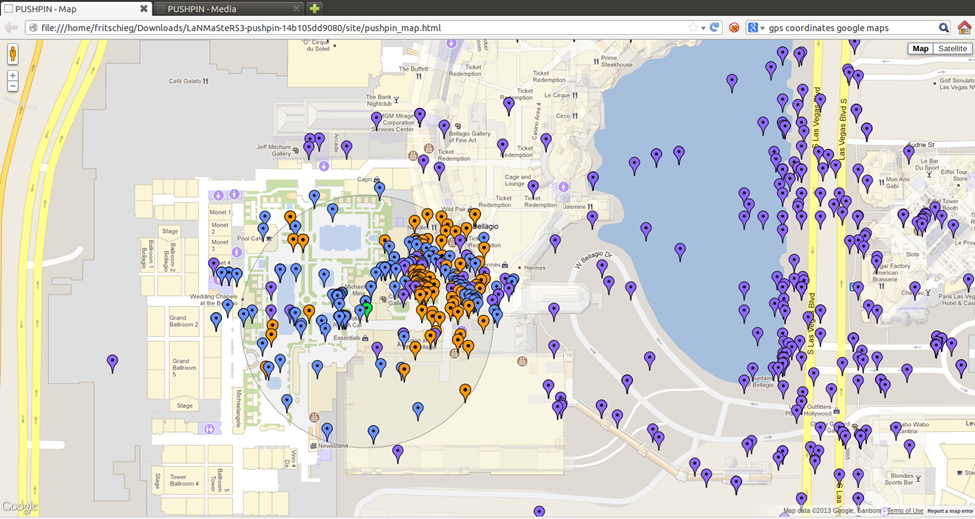This screenshot has height=519, width=975.
Task: Click the Circo restaurant label
Action: click(x=563, y=116)
